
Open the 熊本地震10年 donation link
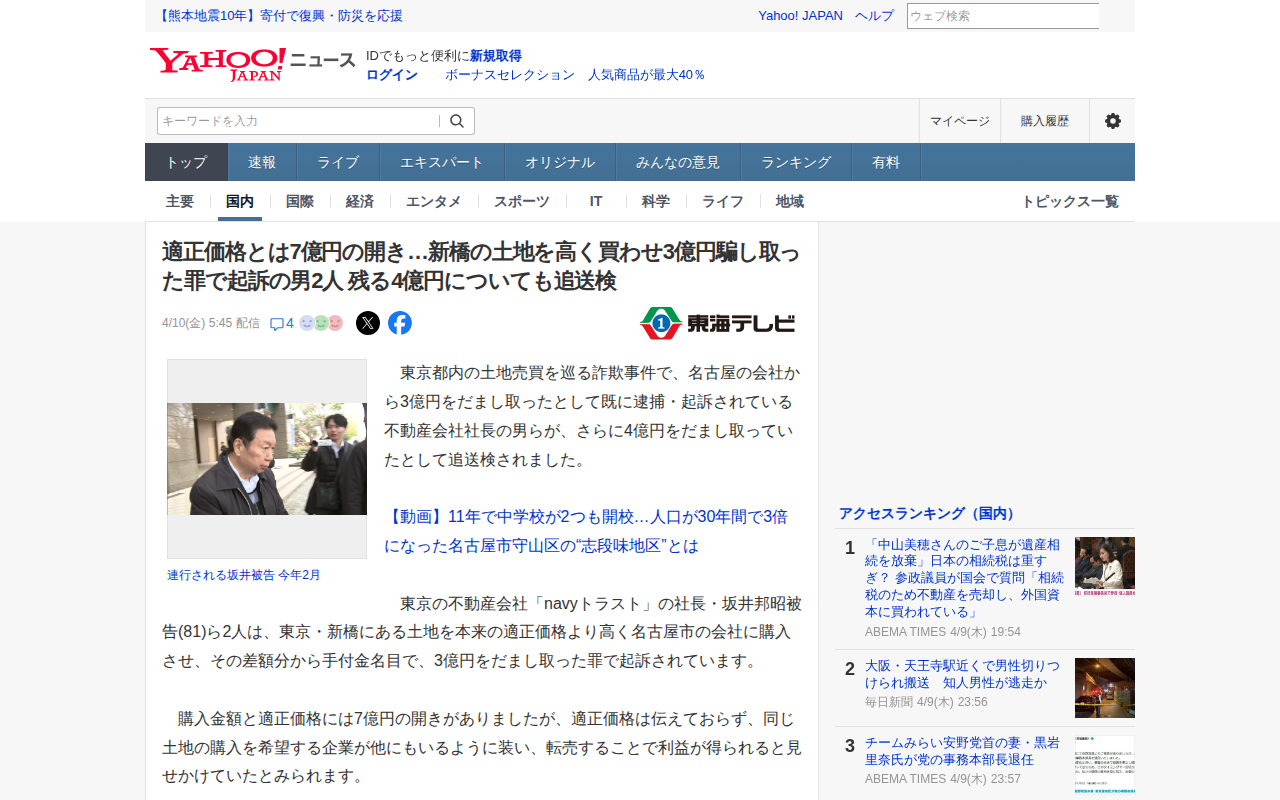coord(280,16)
